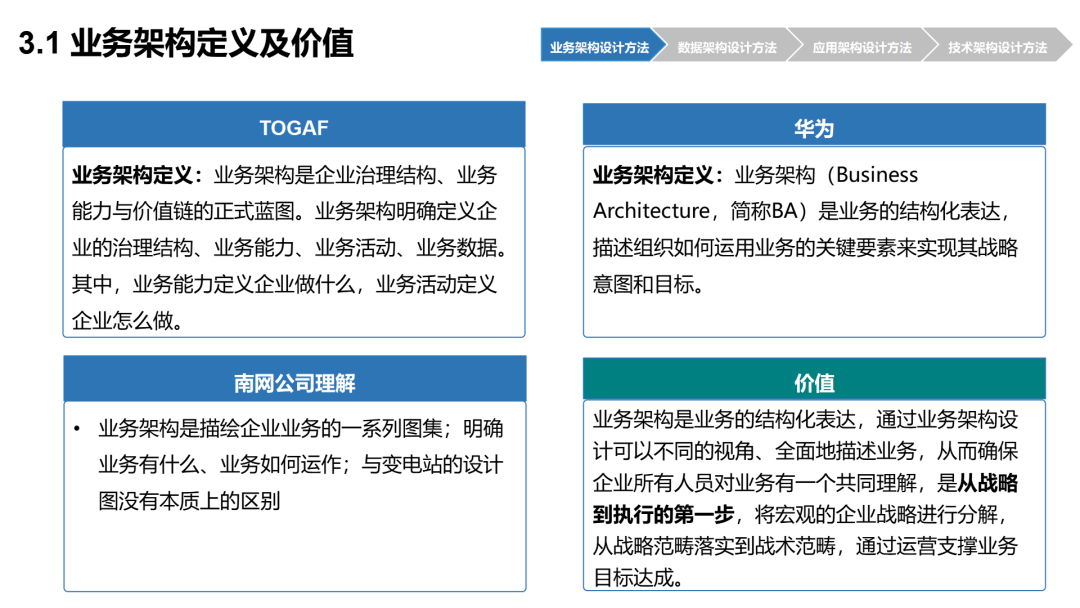Click the text 企业怎么做 in TOGAF box
This screenshot has height=608, width=1080.
pos(123,321)
